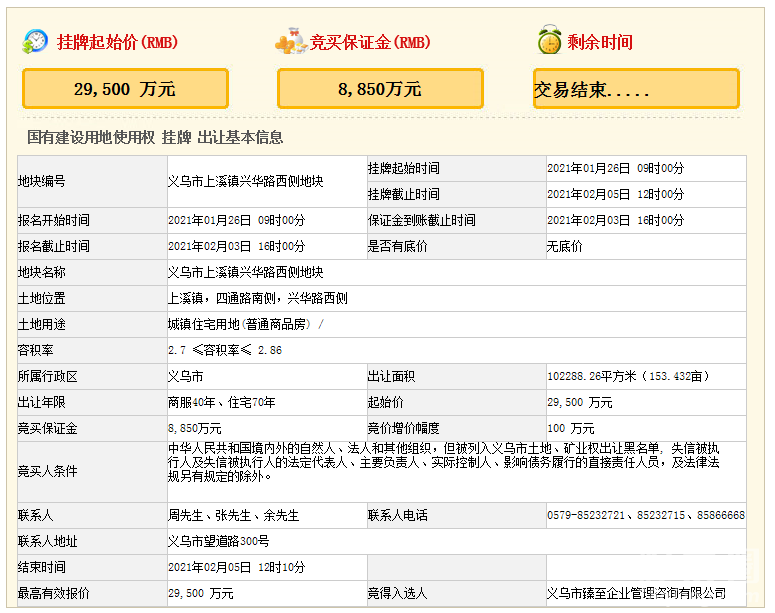Click the 29,500 万元 starting price box at top
775x613 pixels.
(125, 89)
